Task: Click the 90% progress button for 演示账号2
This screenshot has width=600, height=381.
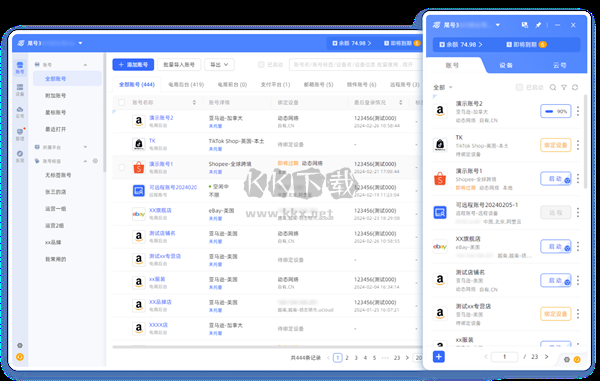Action: coord(556,111)
